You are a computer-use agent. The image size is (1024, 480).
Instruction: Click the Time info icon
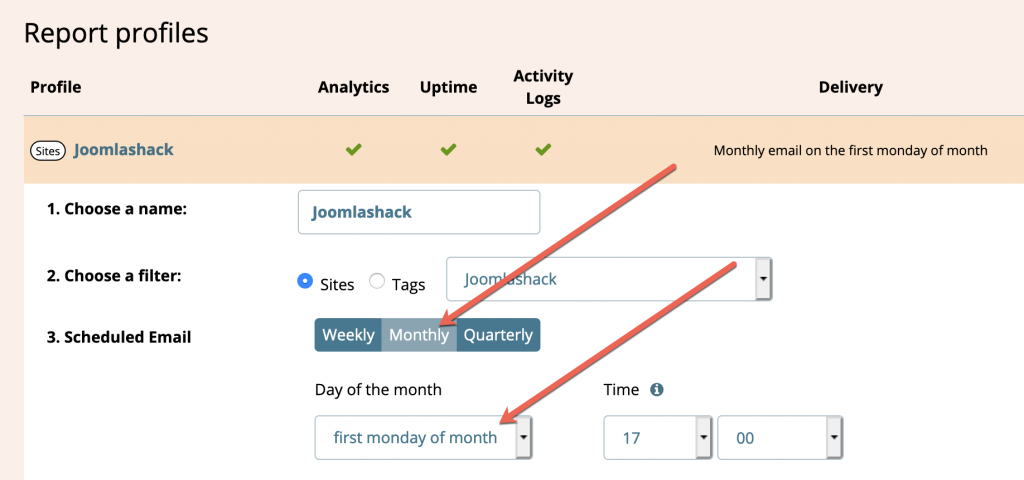[x=656, y=390]
